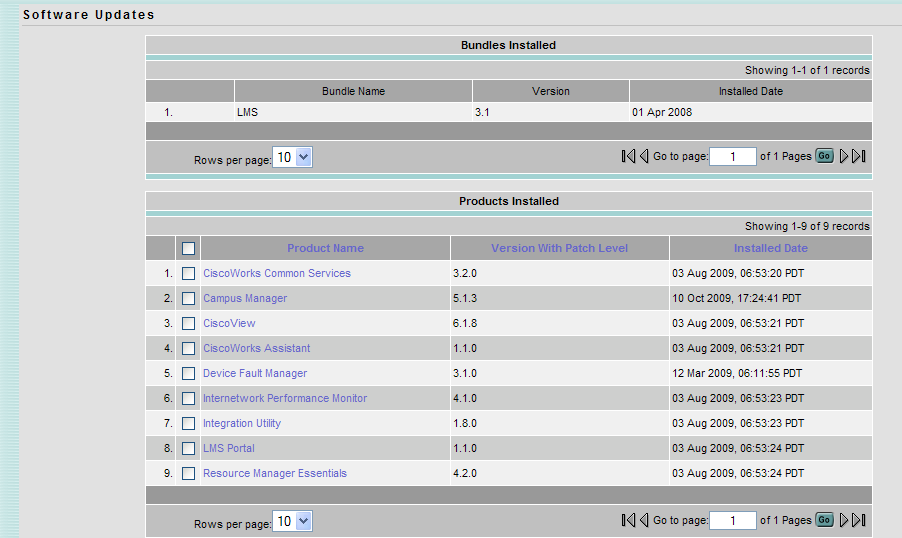The image size is (902, 538).
Task: Tick the select-all checkbox in Products header
Action: pos(188,249)
